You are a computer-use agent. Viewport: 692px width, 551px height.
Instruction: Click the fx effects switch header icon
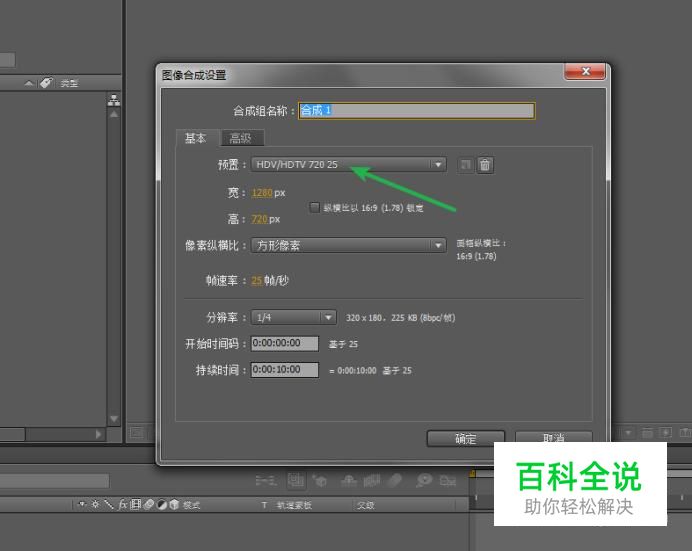click(x=122, y=504)
